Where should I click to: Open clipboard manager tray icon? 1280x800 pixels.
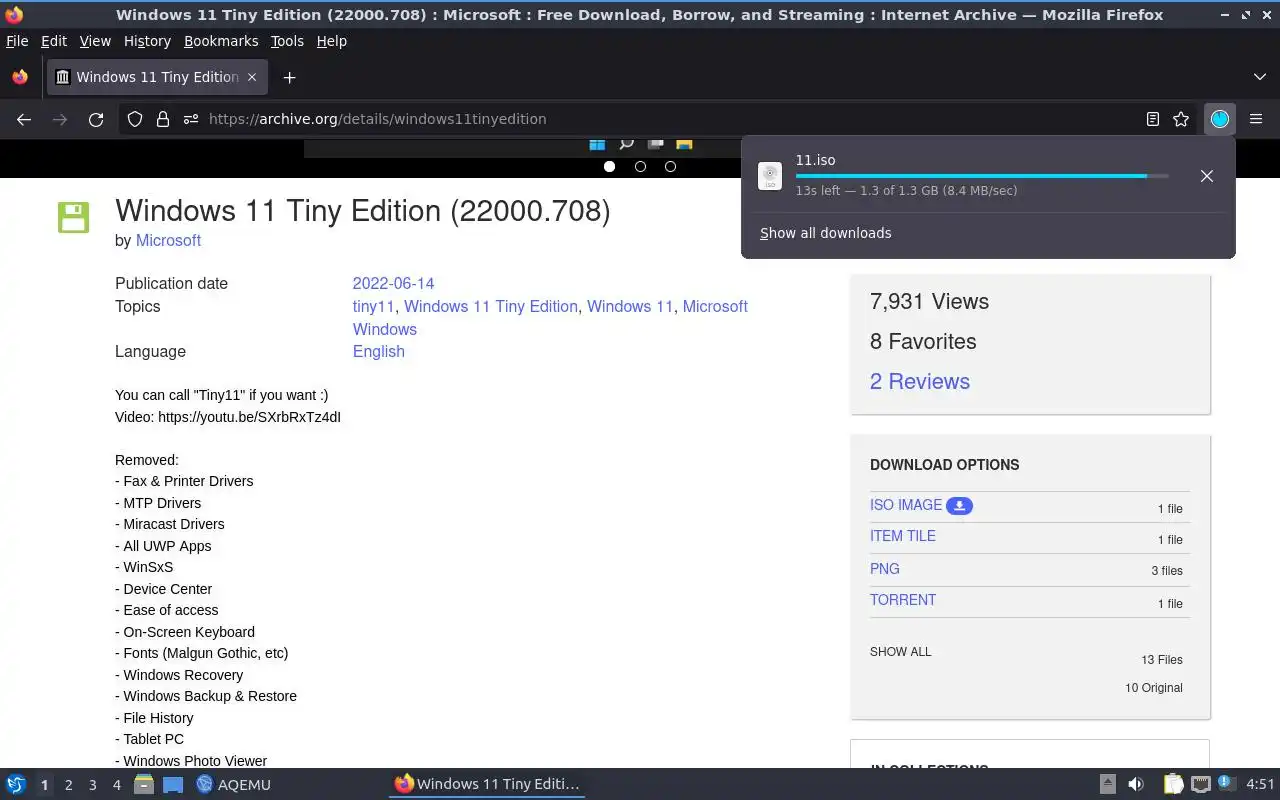point(1173,784)
